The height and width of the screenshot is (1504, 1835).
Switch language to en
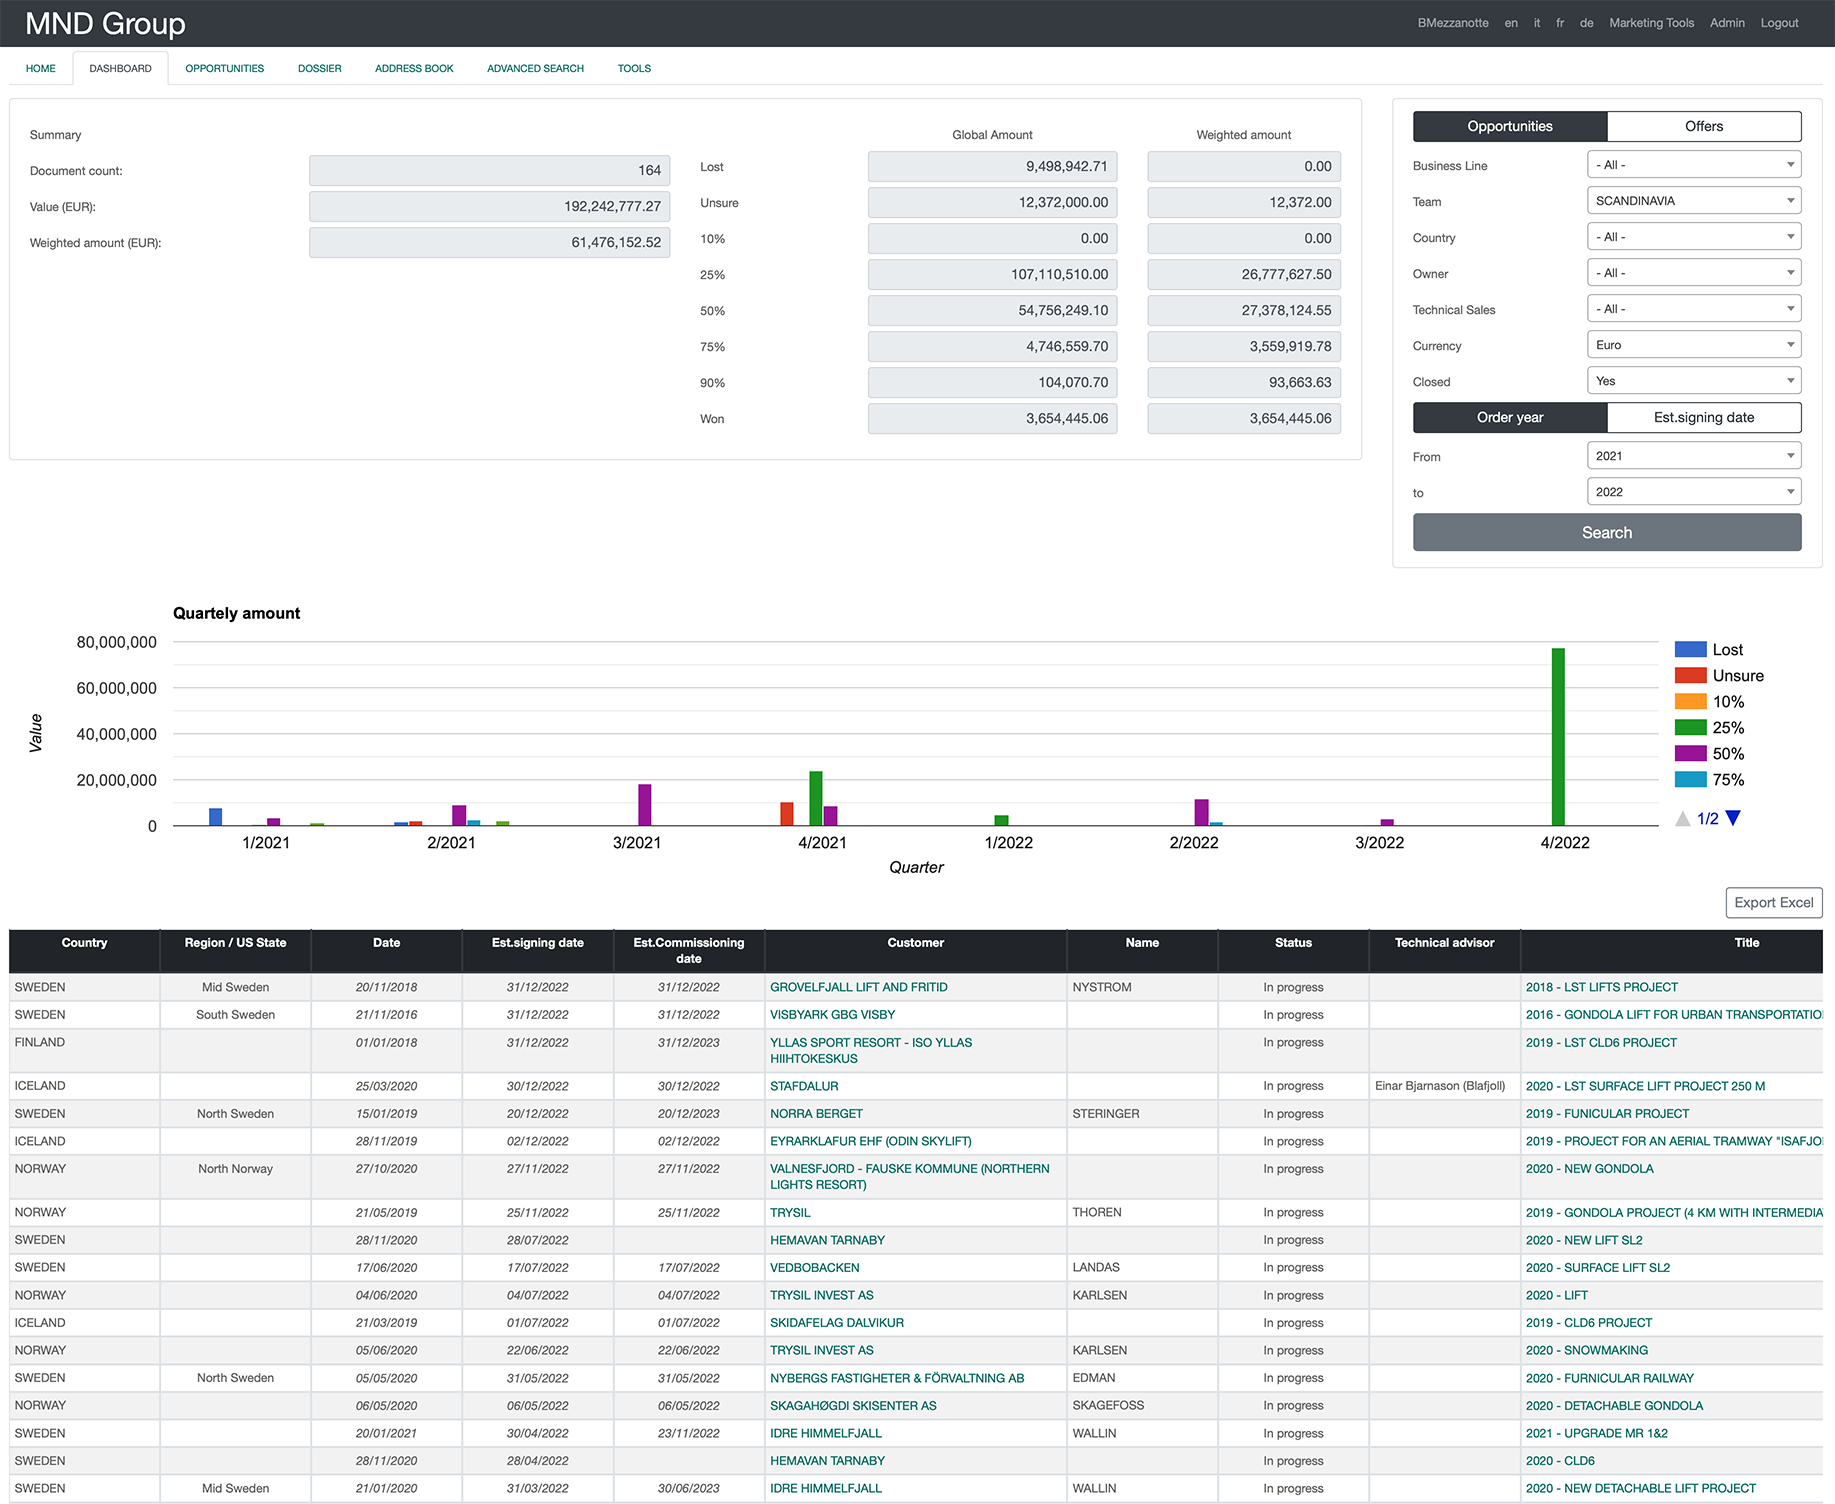click(x=1511, y=23)
